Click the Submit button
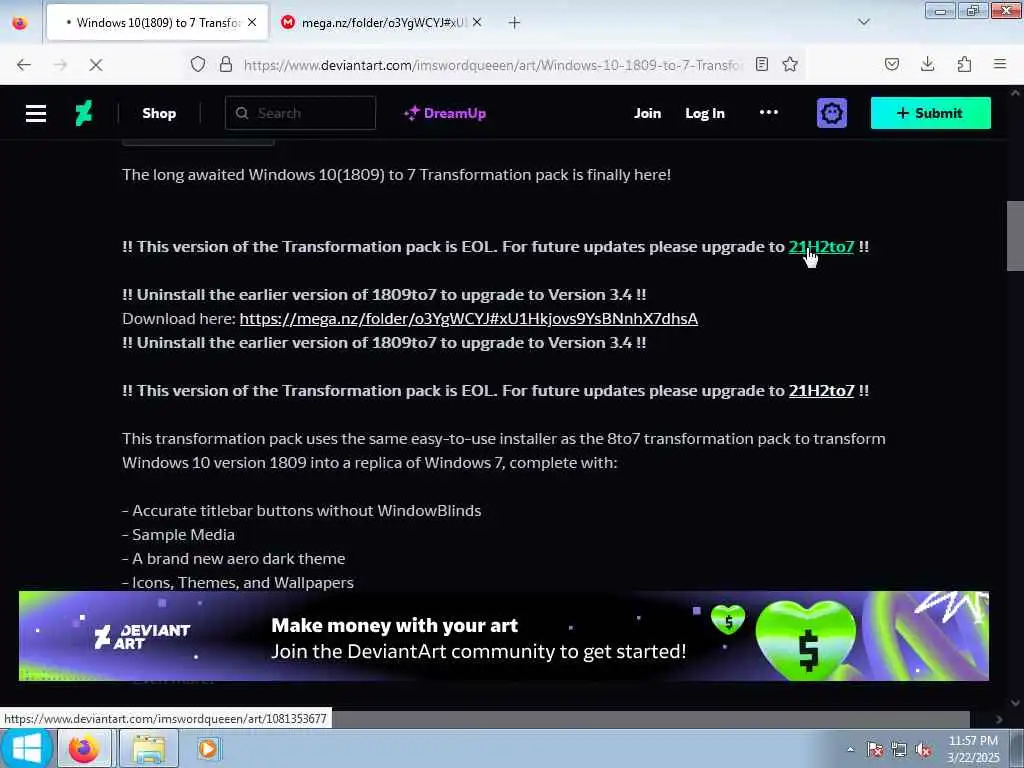Viewport: 1024px width, 768px height. [x=931, y=113]
